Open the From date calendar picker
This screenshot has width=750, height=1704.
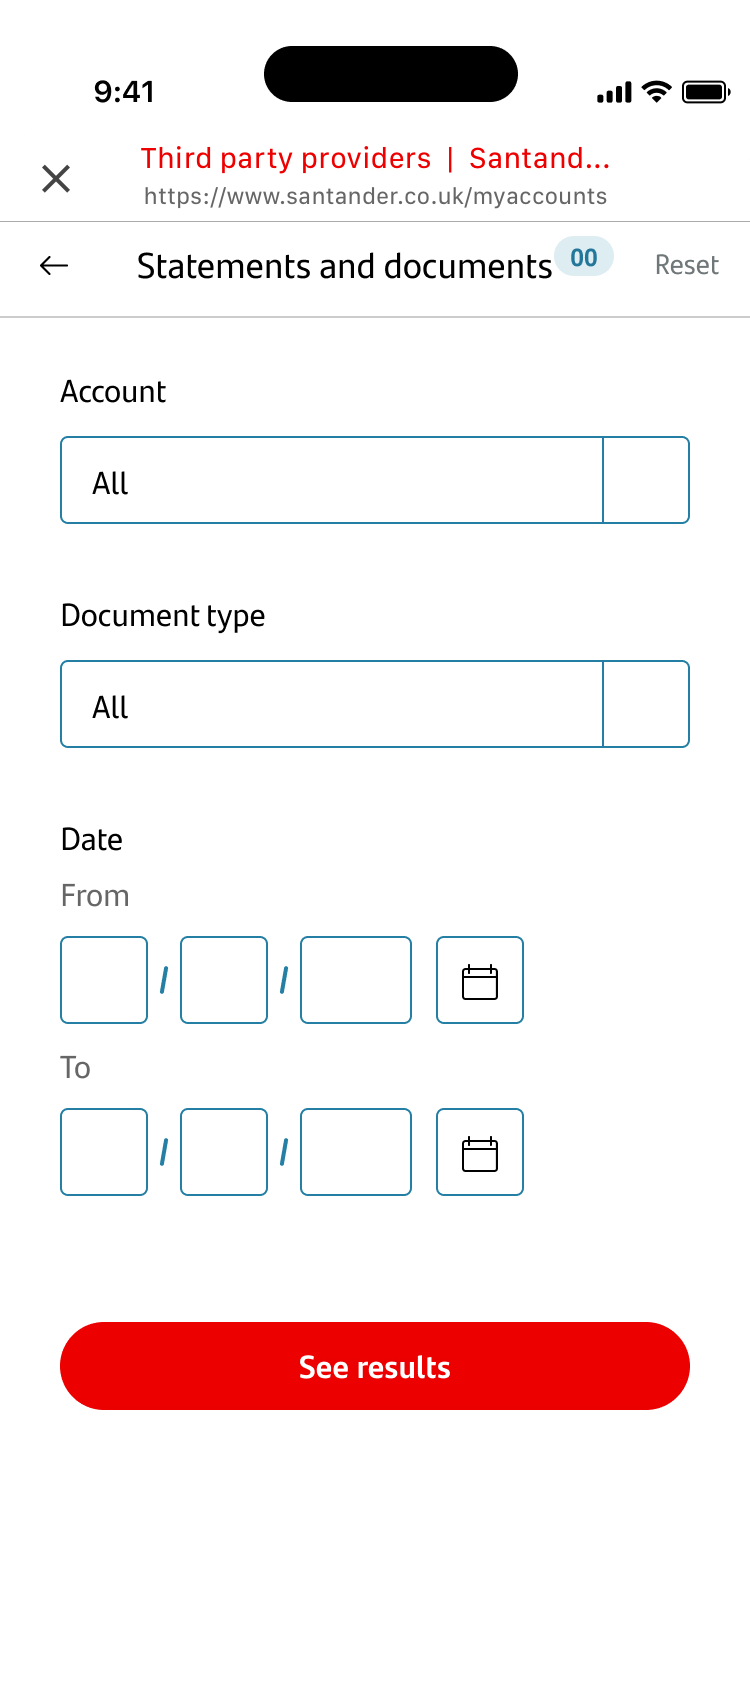480,980
